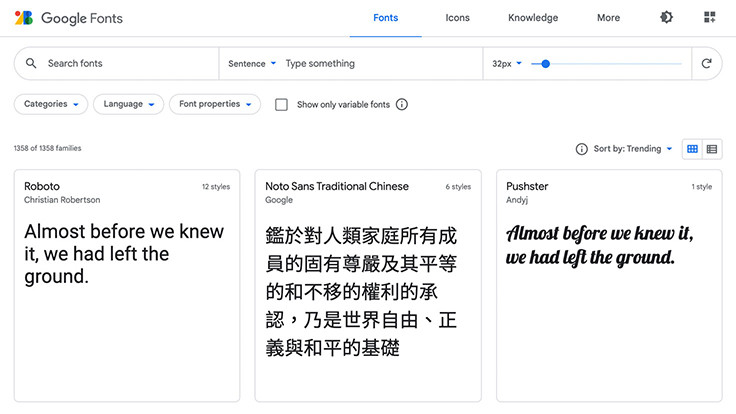Image resolution: width=736 pixels, height=414 pixels.
Task: Enable Show only variable fonts checkbox
Action: coord(281,104)
